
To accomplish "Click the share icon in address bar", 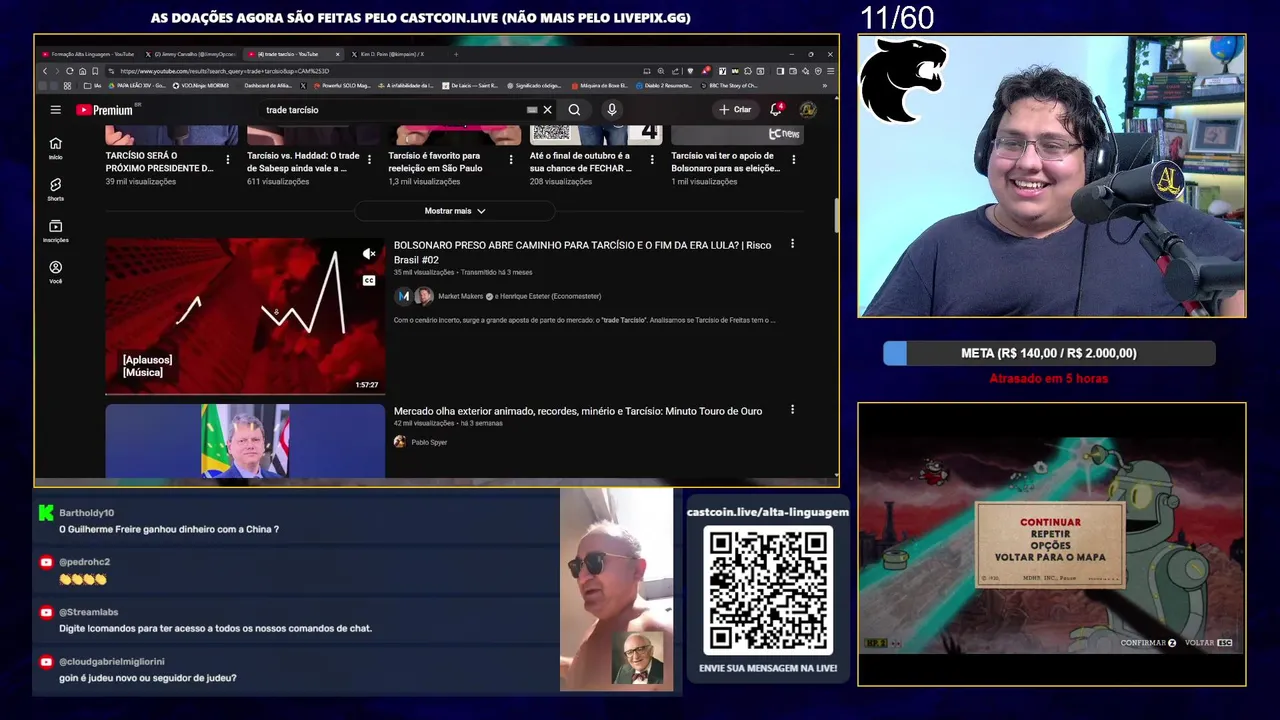I will pos(675,71).
